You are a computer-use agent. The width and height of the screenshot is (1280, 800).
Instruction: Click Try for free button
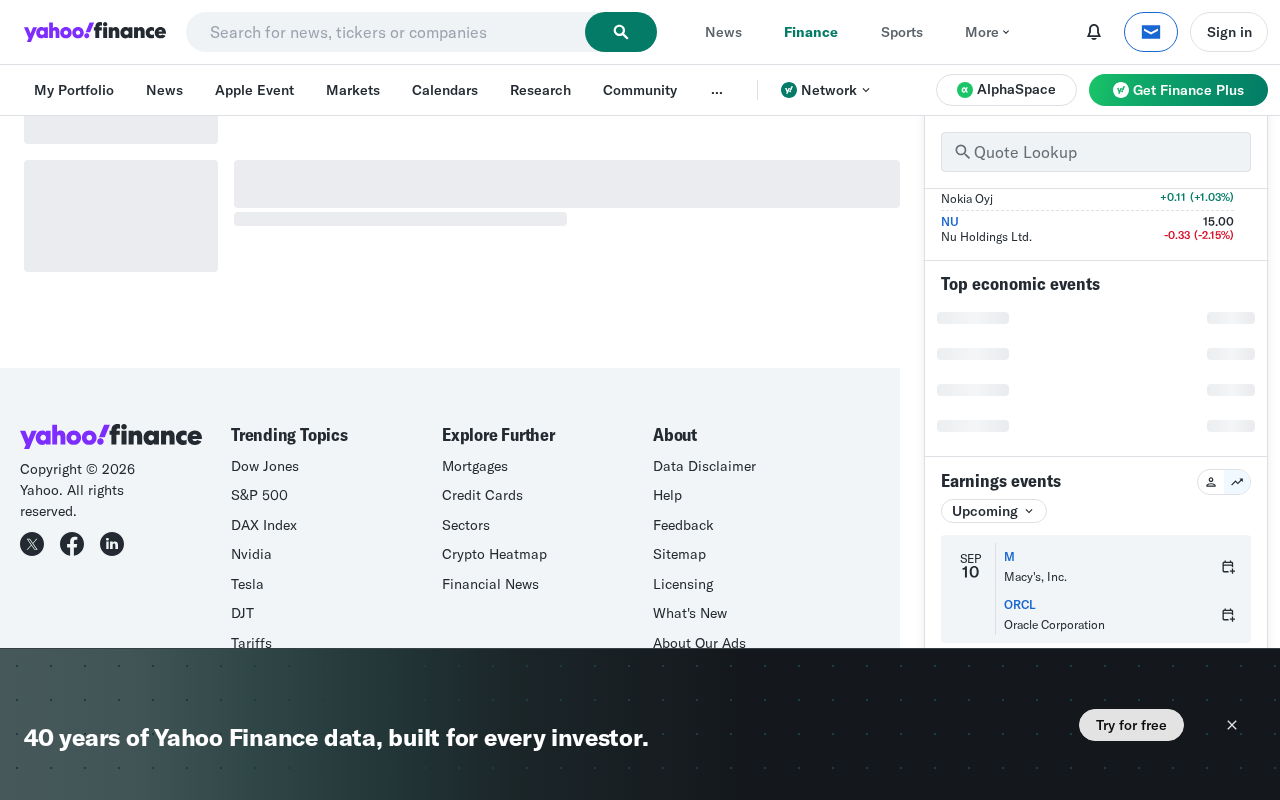pos(1131,725)
